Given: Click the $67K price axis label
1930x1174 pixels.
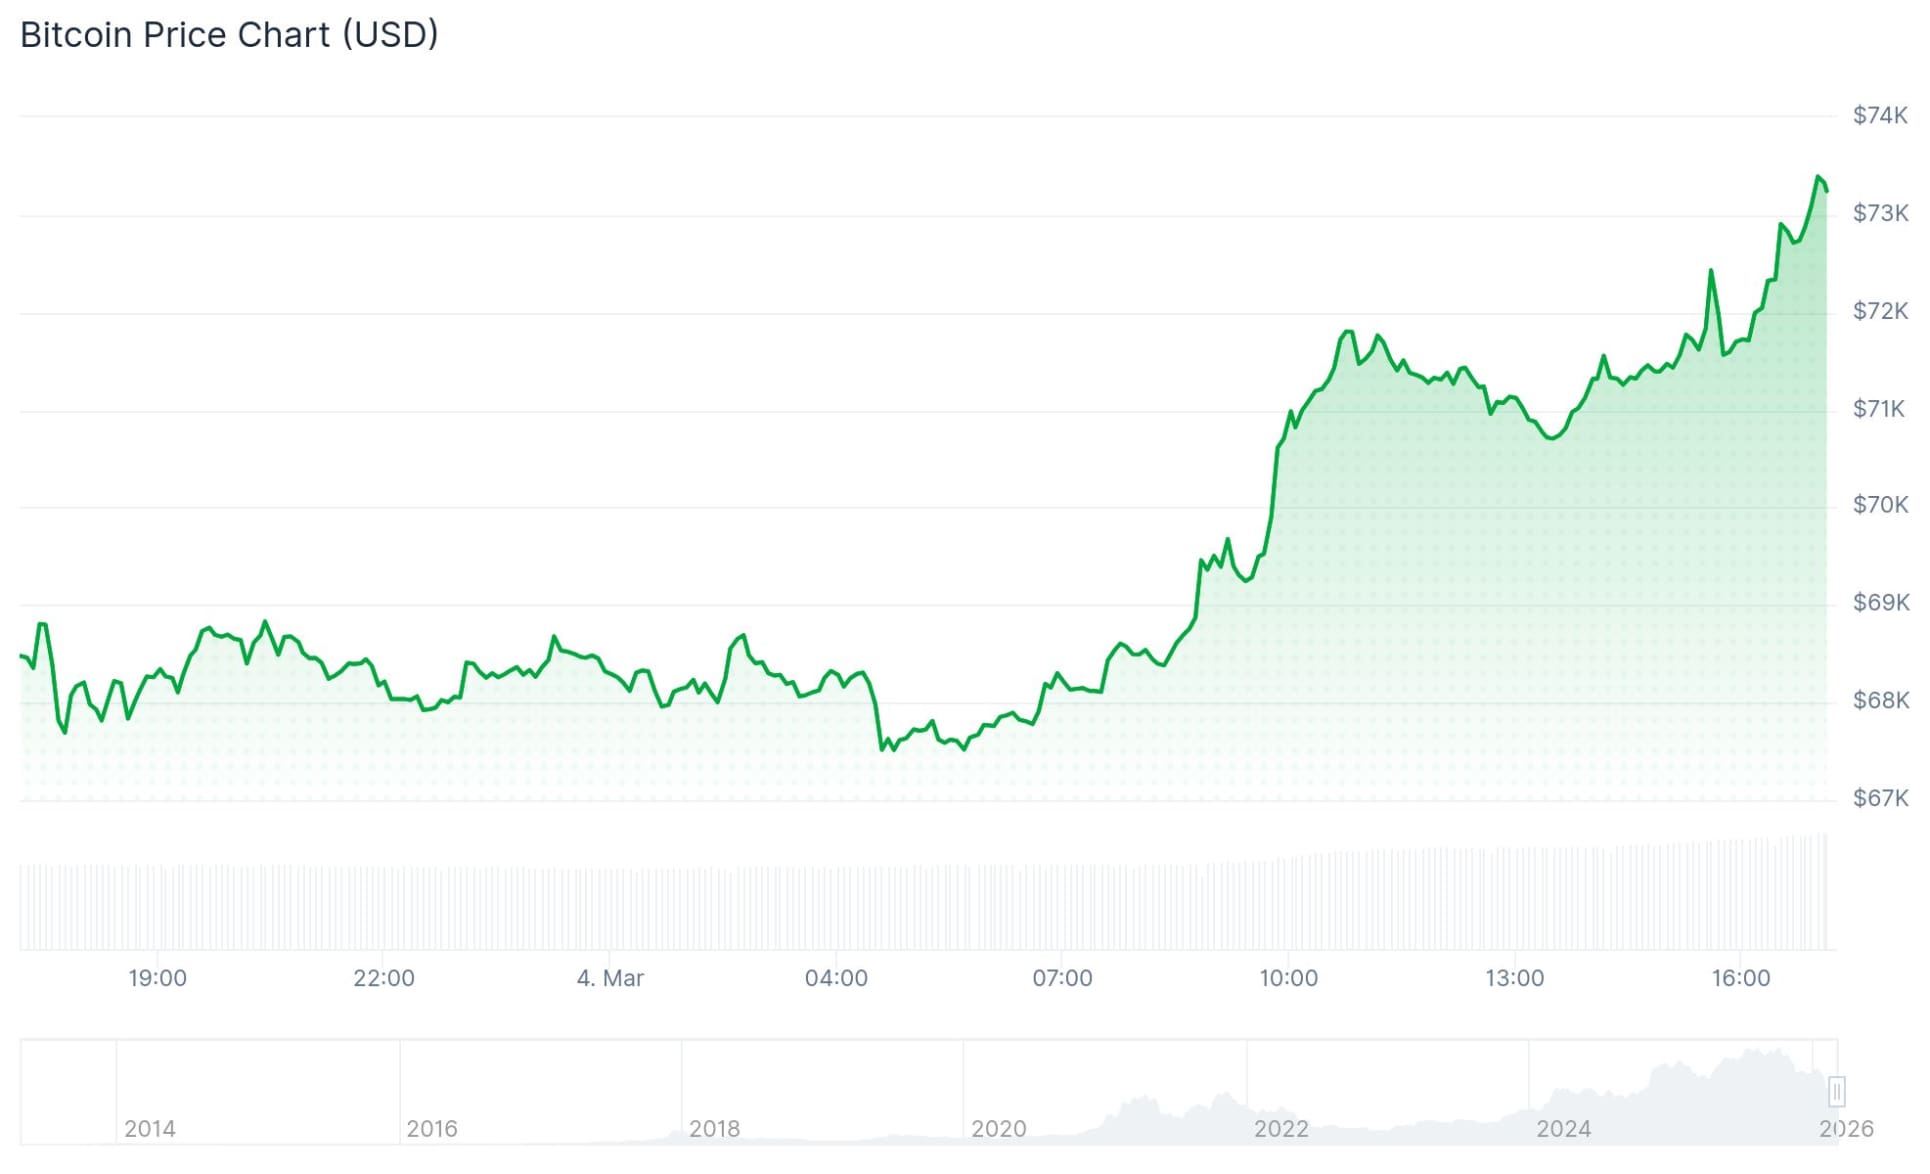Looking at the screenshot, I should (1880, 798).
